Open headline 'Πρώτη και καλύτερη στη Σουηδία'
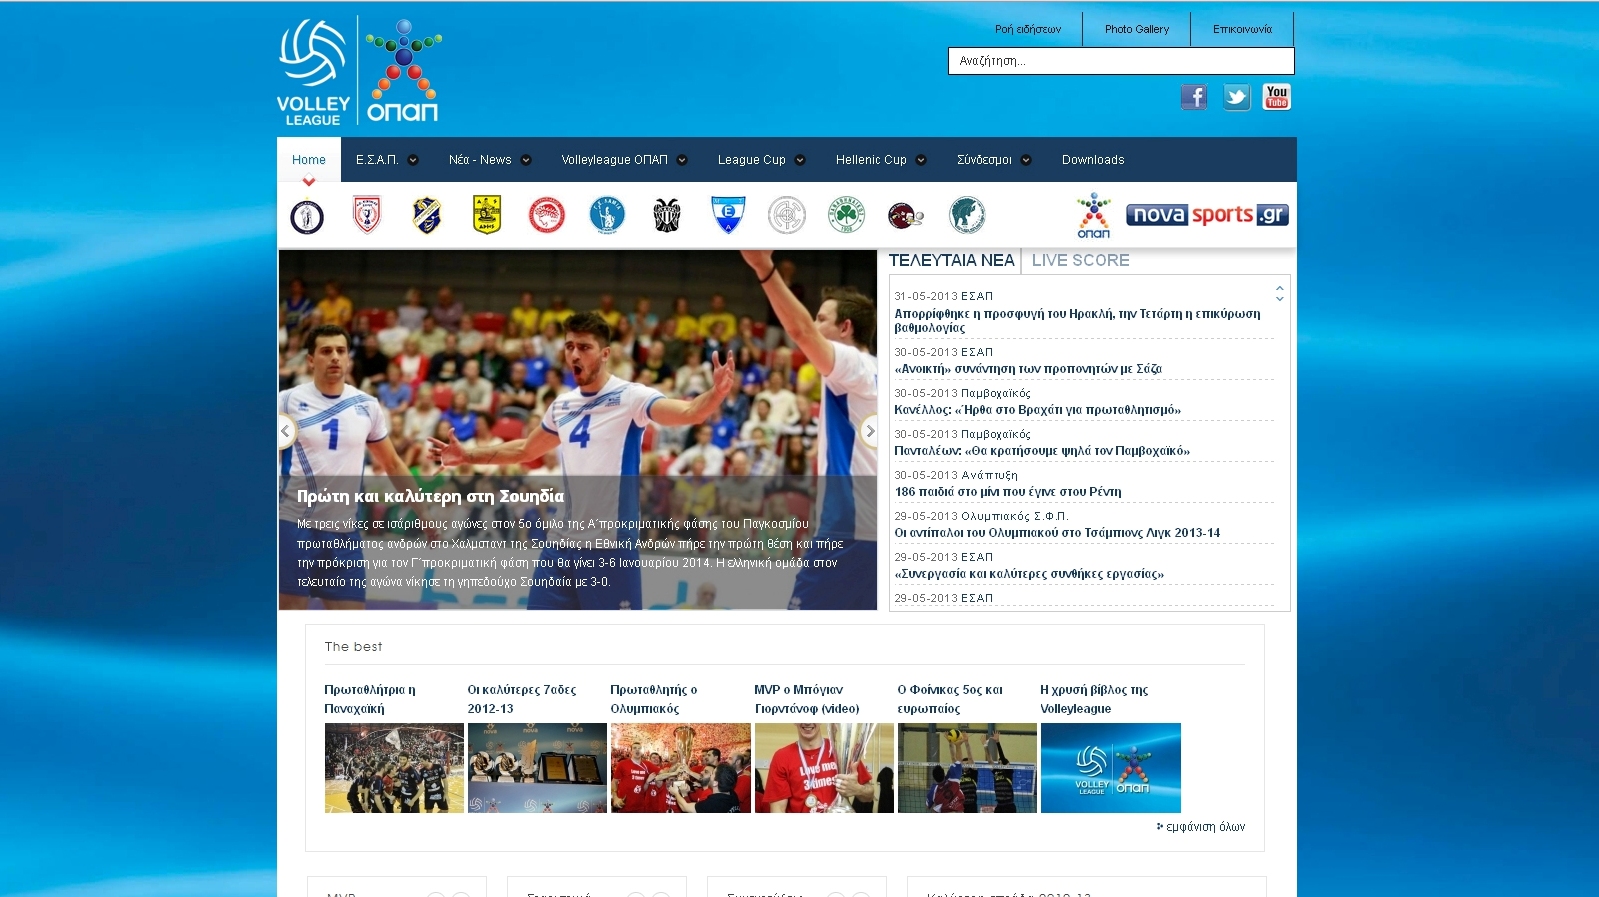 click(x=430, y=496)
